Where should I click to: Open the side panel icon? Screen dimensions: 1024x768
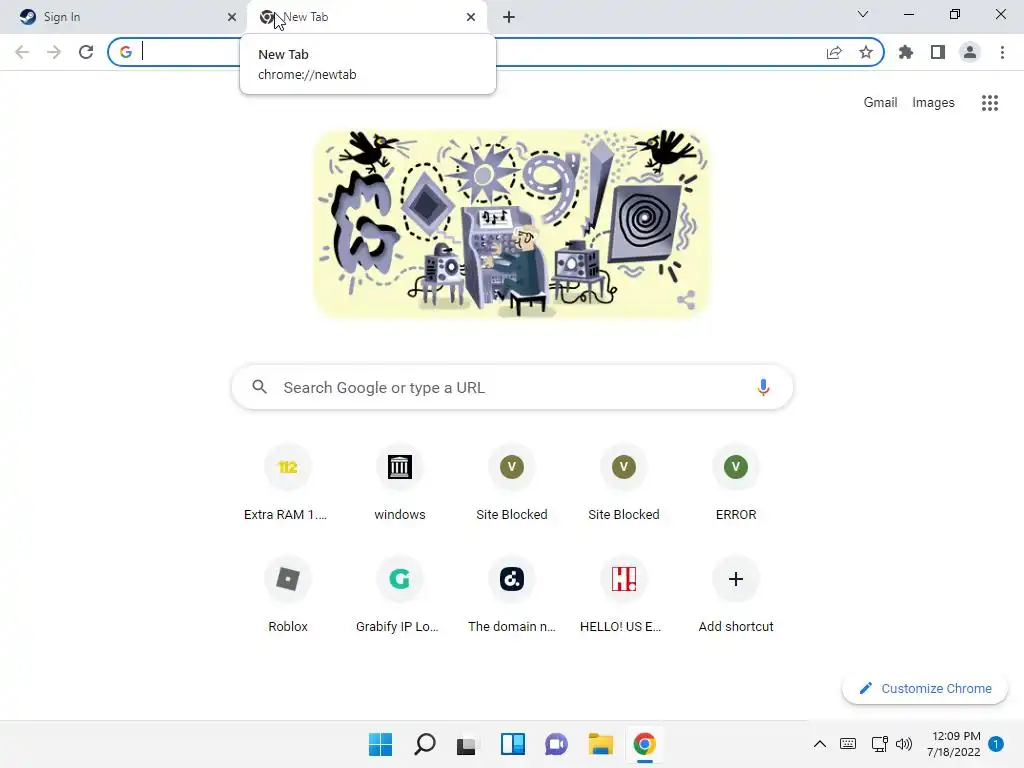(x=938, y=52)
